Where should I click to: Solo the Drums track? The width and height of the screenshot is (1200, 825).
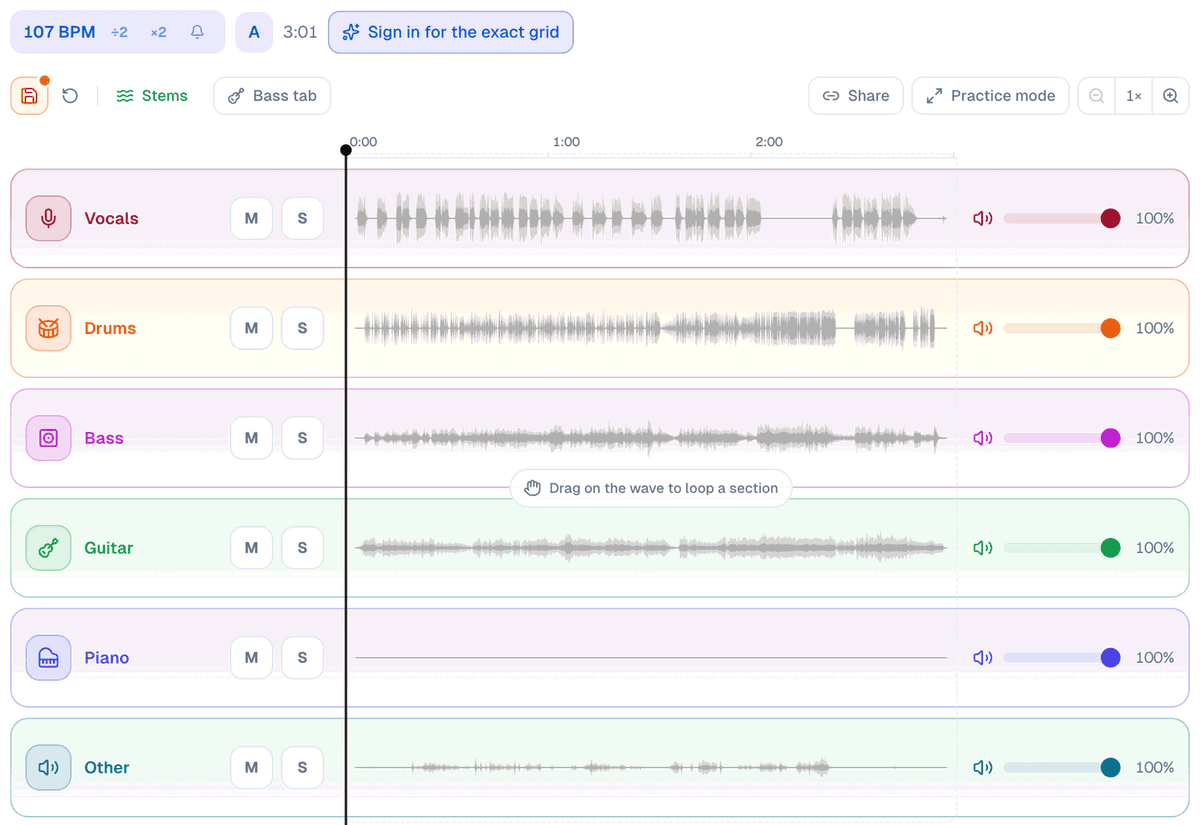coord(302,328)
